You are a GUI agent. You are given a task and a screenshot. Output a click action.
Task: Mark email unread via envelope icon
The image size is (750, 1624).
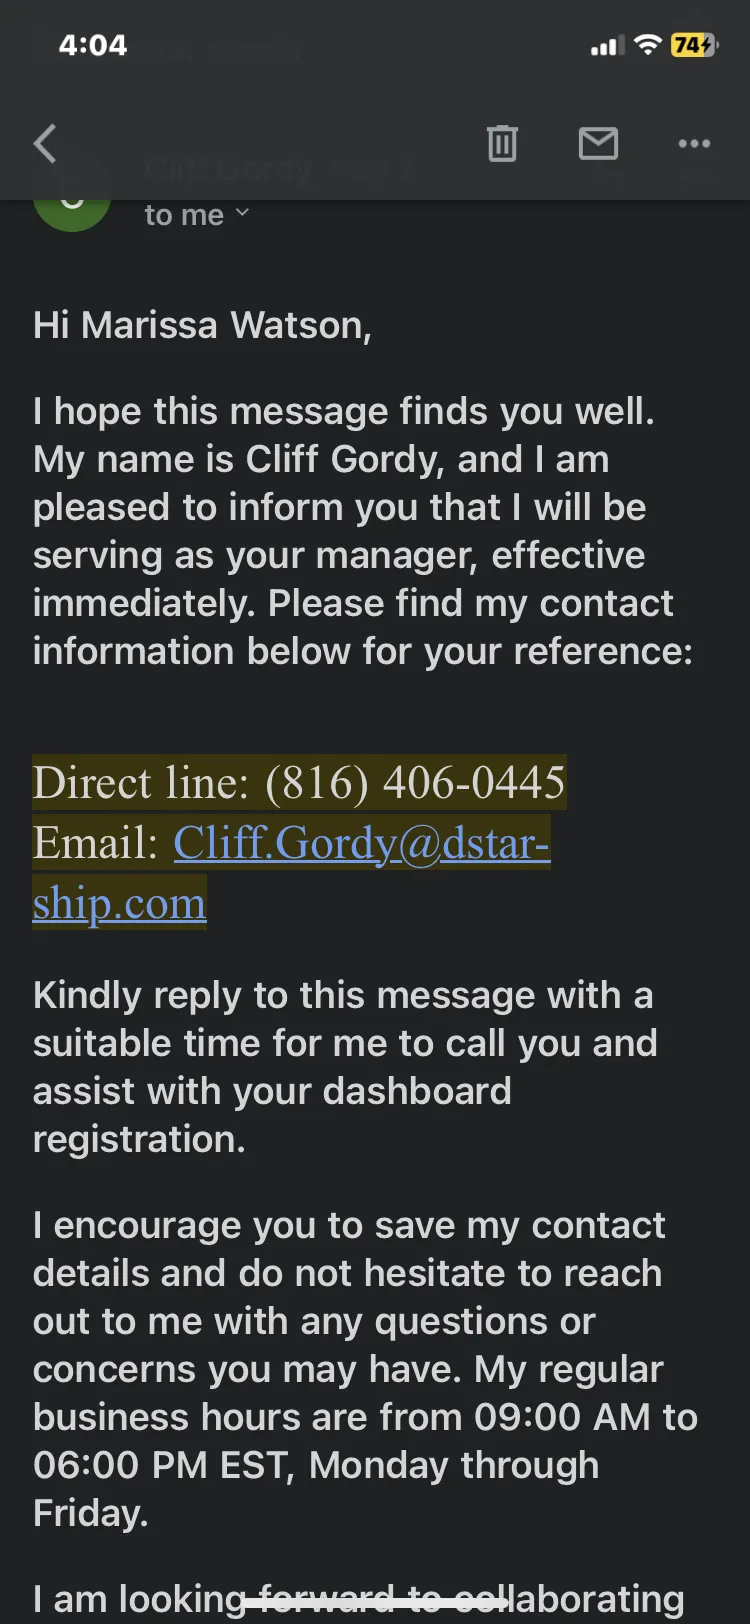point(598,144)
